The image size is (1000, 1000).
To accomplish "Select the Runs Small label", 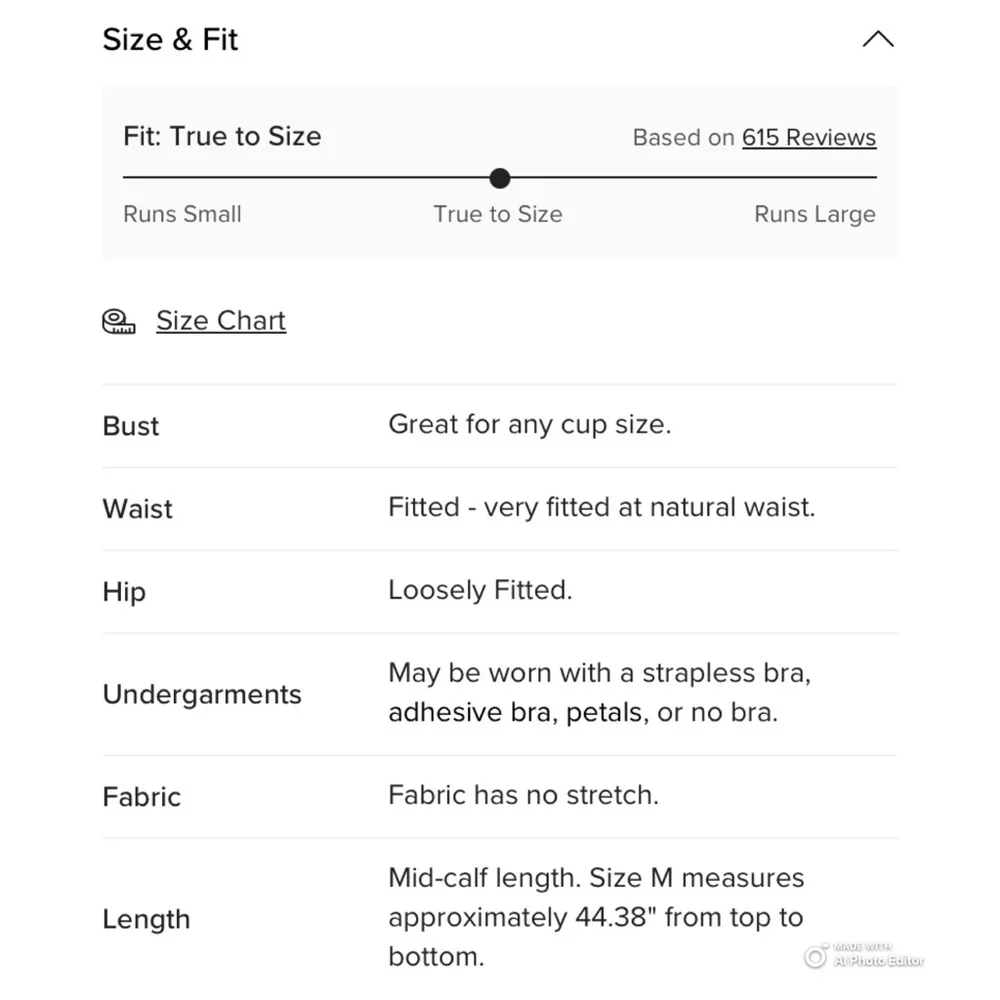I will pyautogui.click(x=182, y=214).
